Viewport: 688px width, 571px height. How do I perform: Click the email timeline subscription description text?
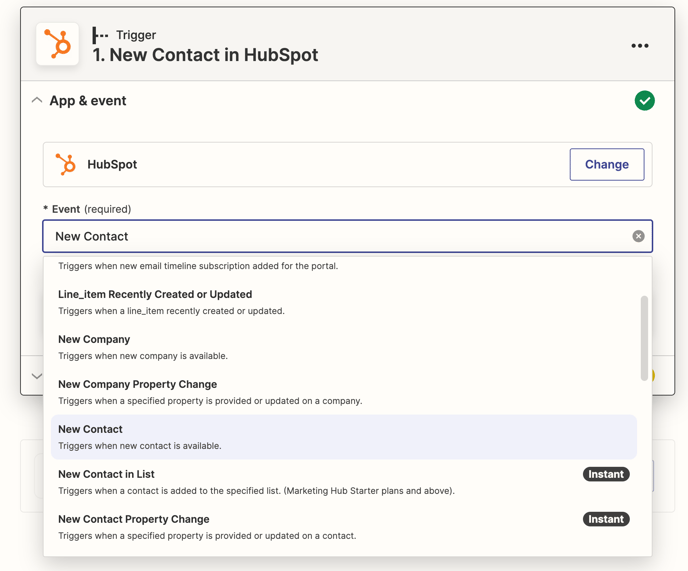(198, 266)
